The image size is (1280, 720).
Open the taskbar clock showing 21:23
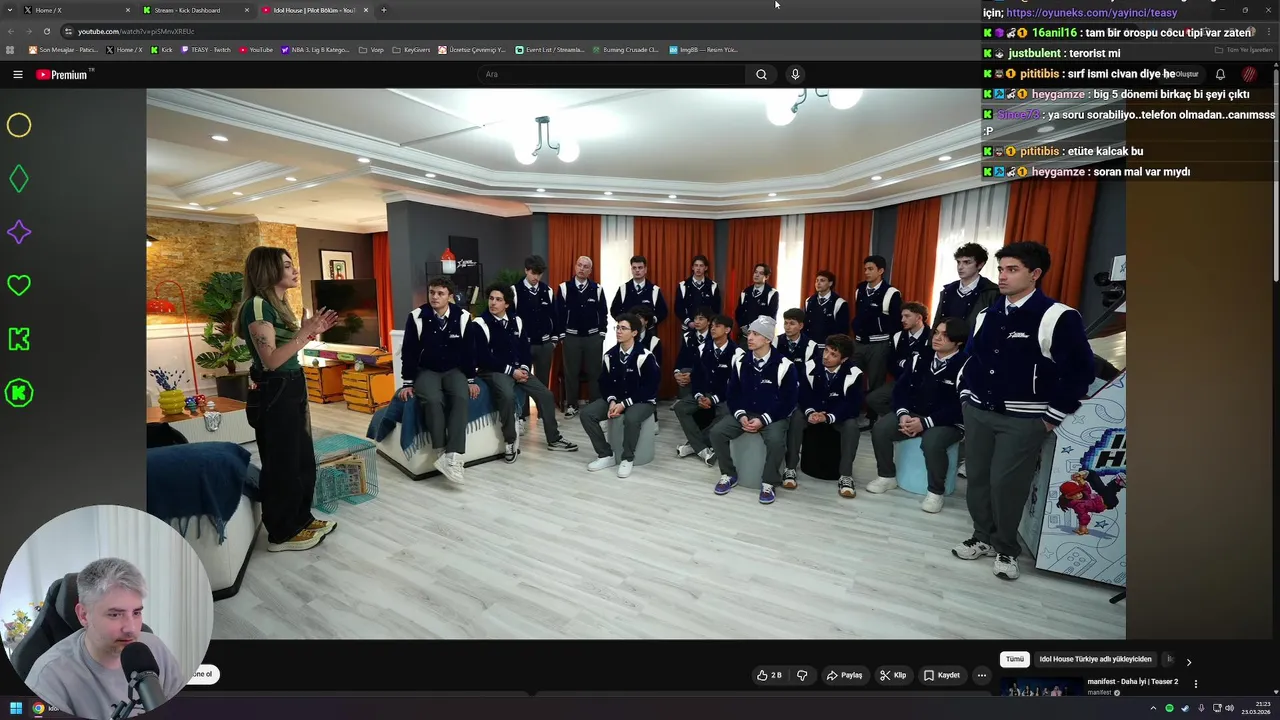[x=1256, y=708]
